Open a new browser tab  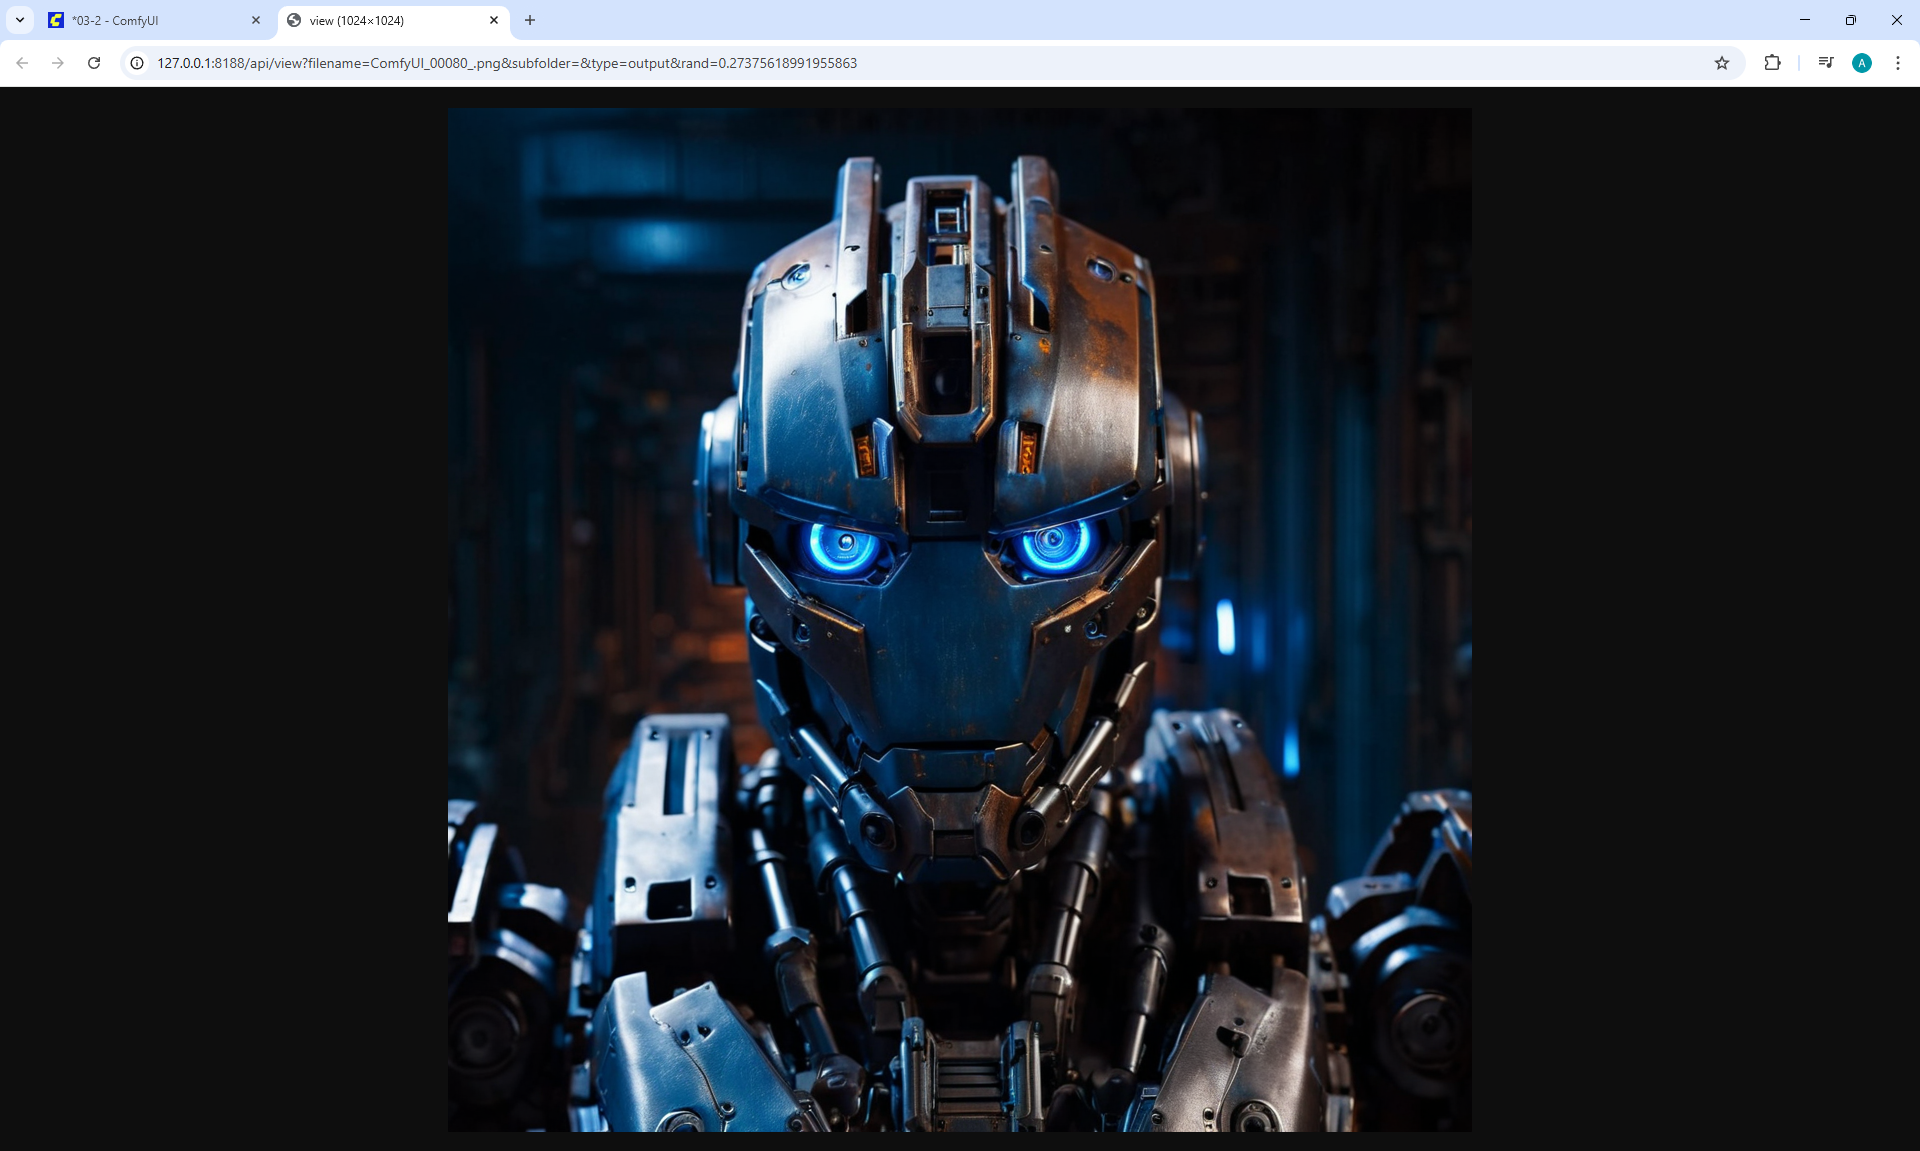530,20
